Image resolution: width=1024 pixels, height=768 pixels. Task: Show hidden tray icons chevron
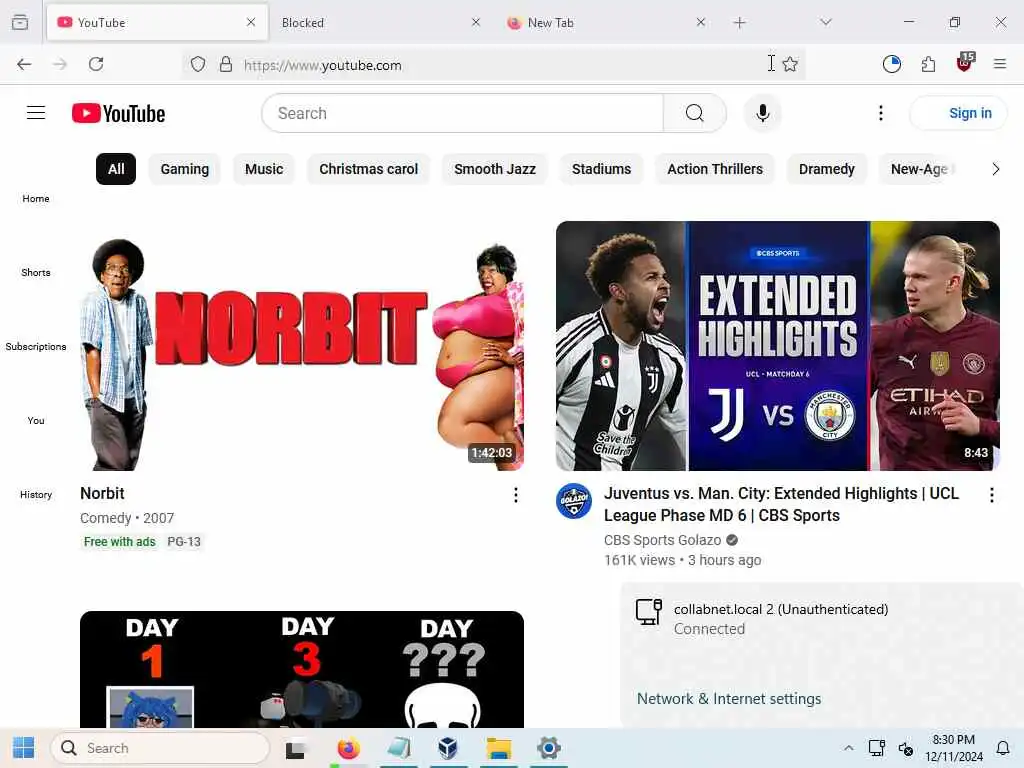coord(848,748)
